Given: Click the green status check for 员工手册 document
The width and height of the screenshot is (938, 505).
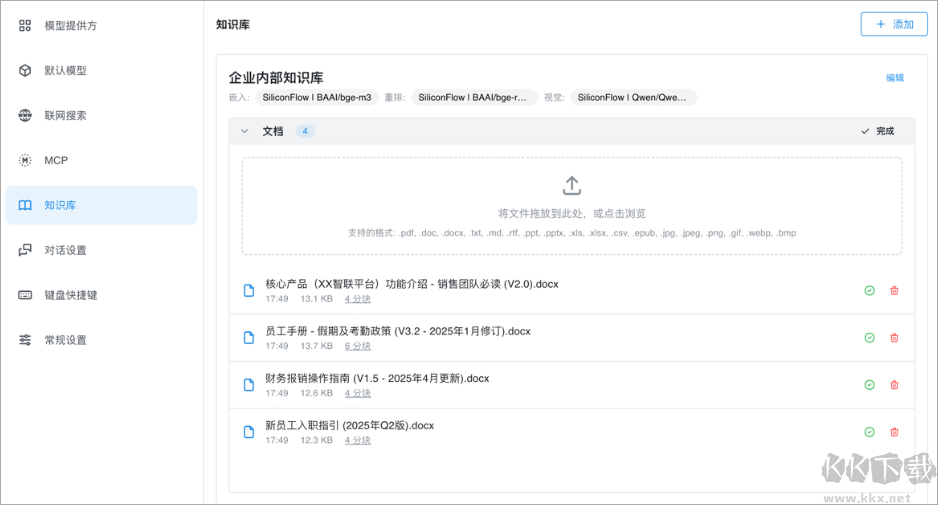Looking at the screenshot, I should (x=870, y=338).
